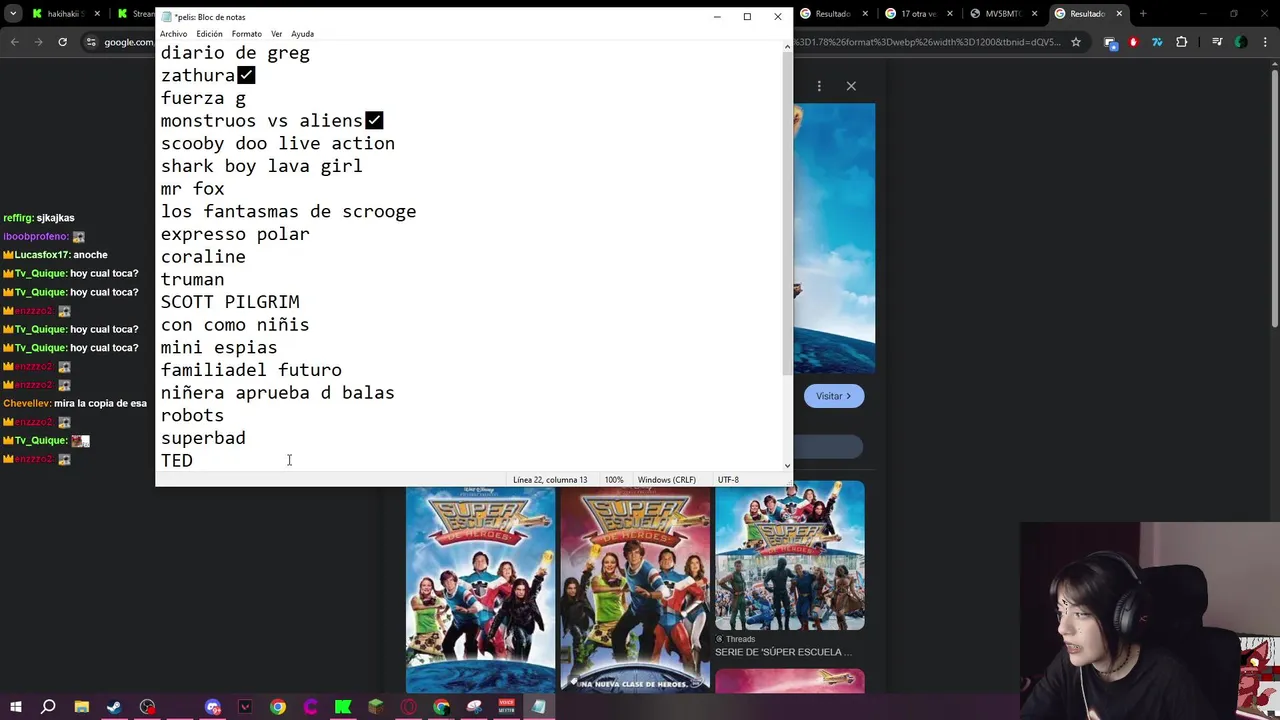The image size is (1280, 720).
Task: Click the Google Lens extension icon in toolbar
Action: (1110, 42)
